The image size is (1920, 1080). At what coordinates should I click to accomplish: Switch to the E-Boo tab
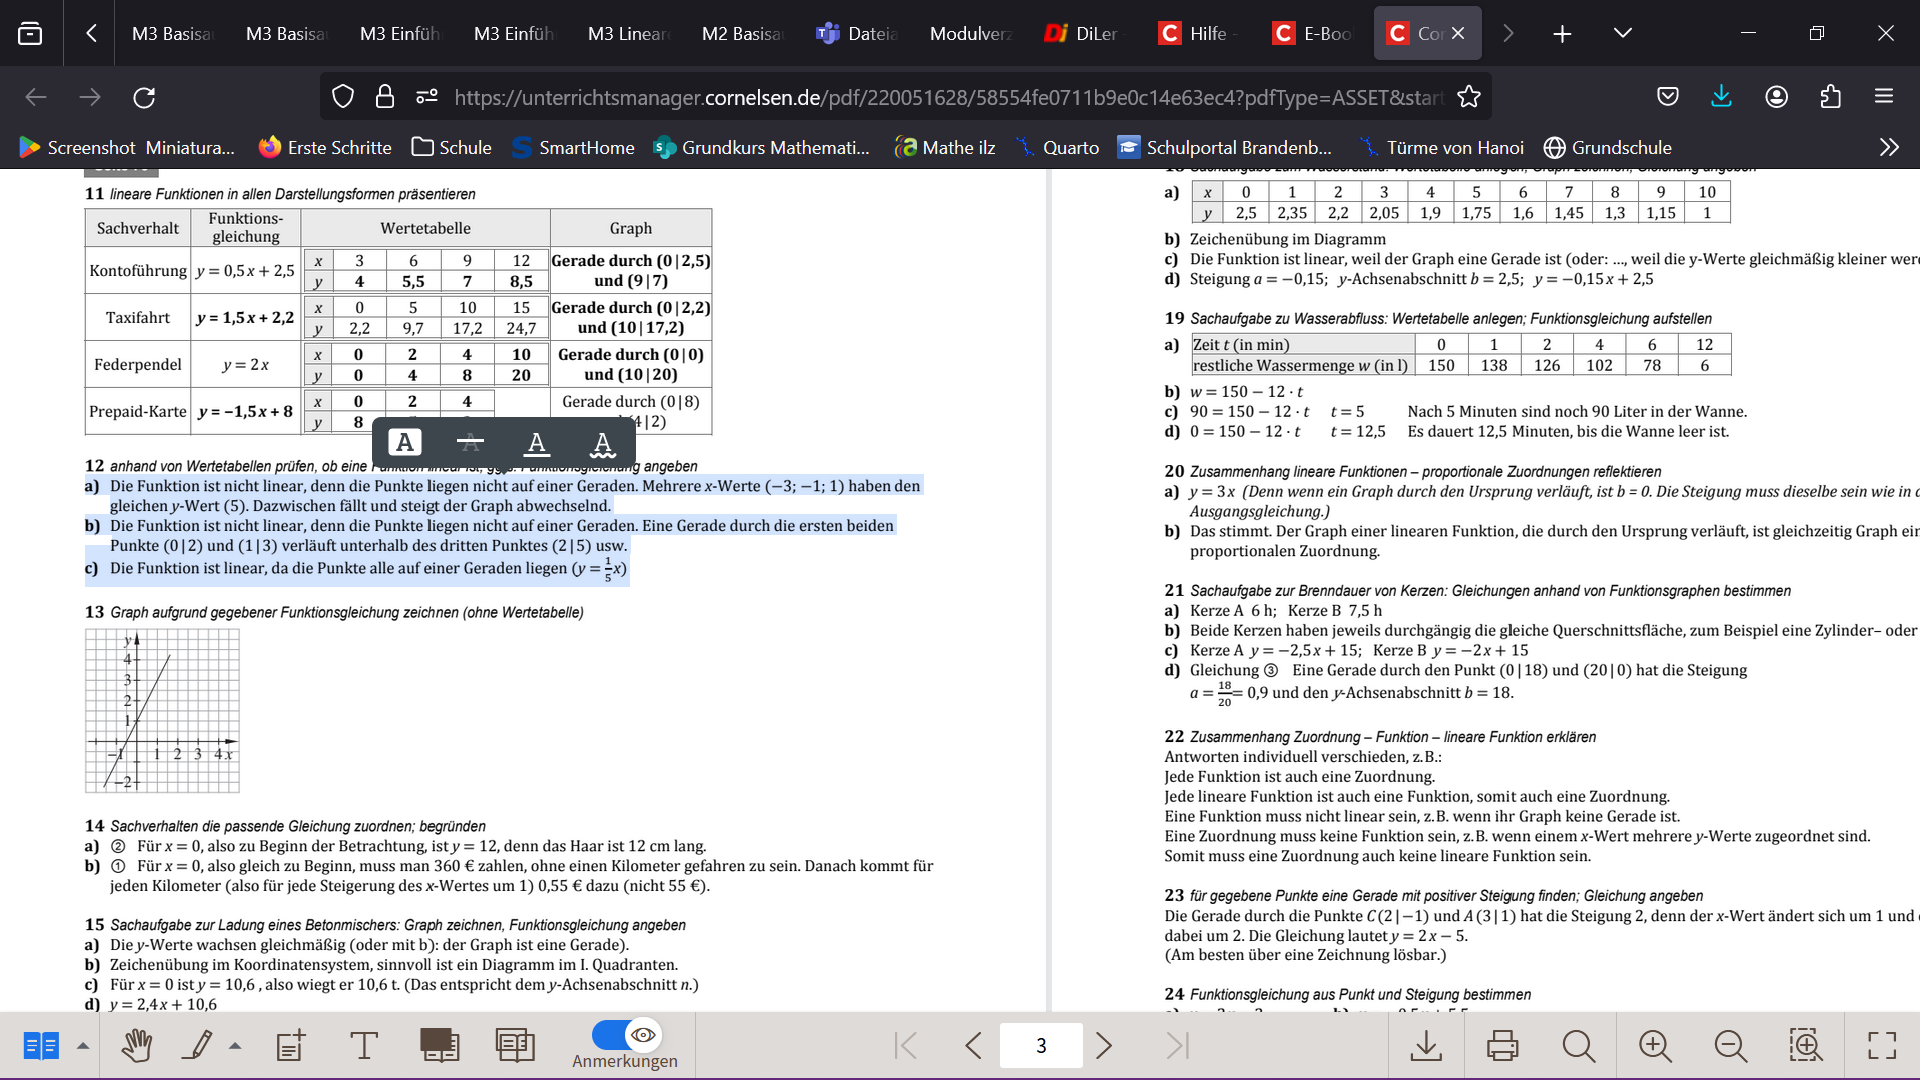[1314, 33]
